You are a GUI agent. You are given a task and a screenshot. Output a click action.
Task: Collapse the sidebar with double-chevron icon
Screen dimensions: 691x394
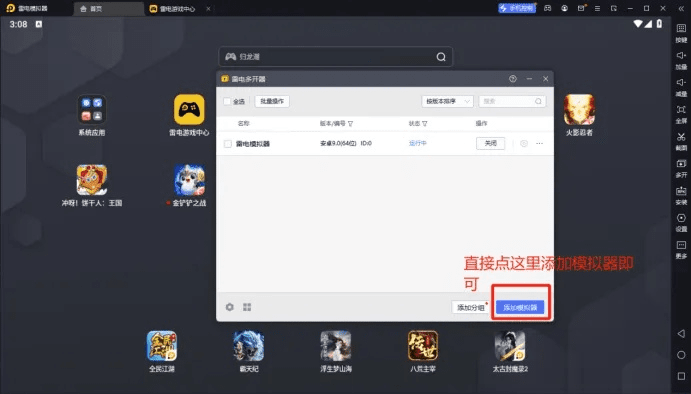(x=681, y=8)
